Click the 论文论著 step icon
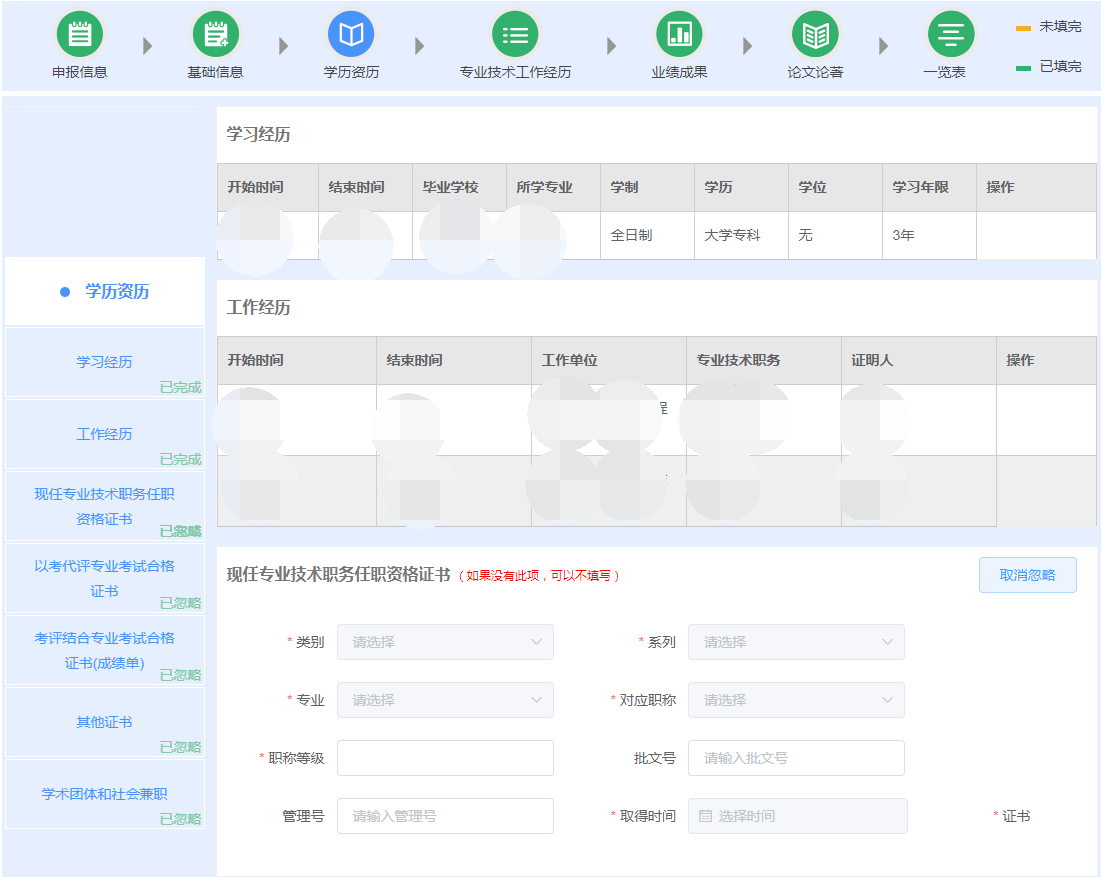Viewport: 1101px width, 877px height. pos(815,35)
